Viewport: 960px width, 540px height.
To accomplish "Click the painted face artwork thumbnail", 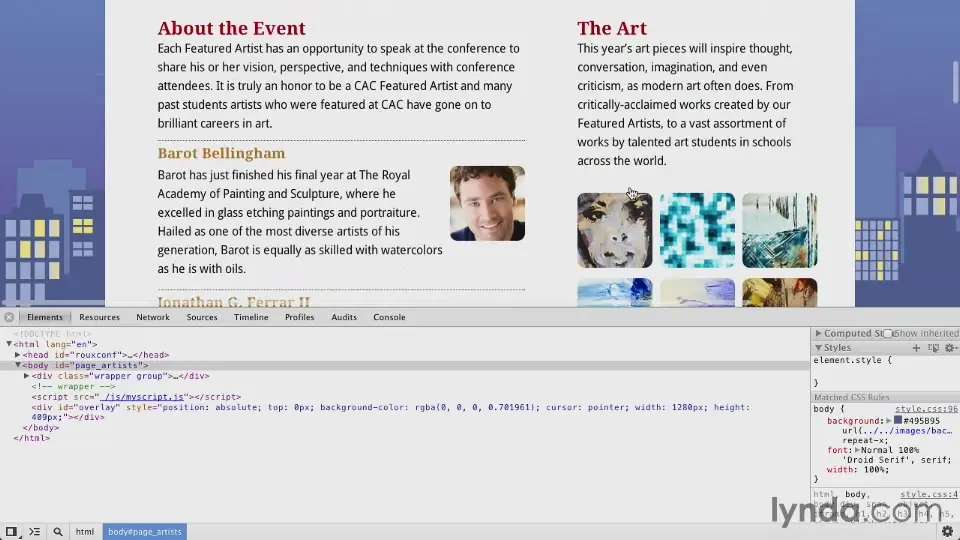I will coord(614,230).
